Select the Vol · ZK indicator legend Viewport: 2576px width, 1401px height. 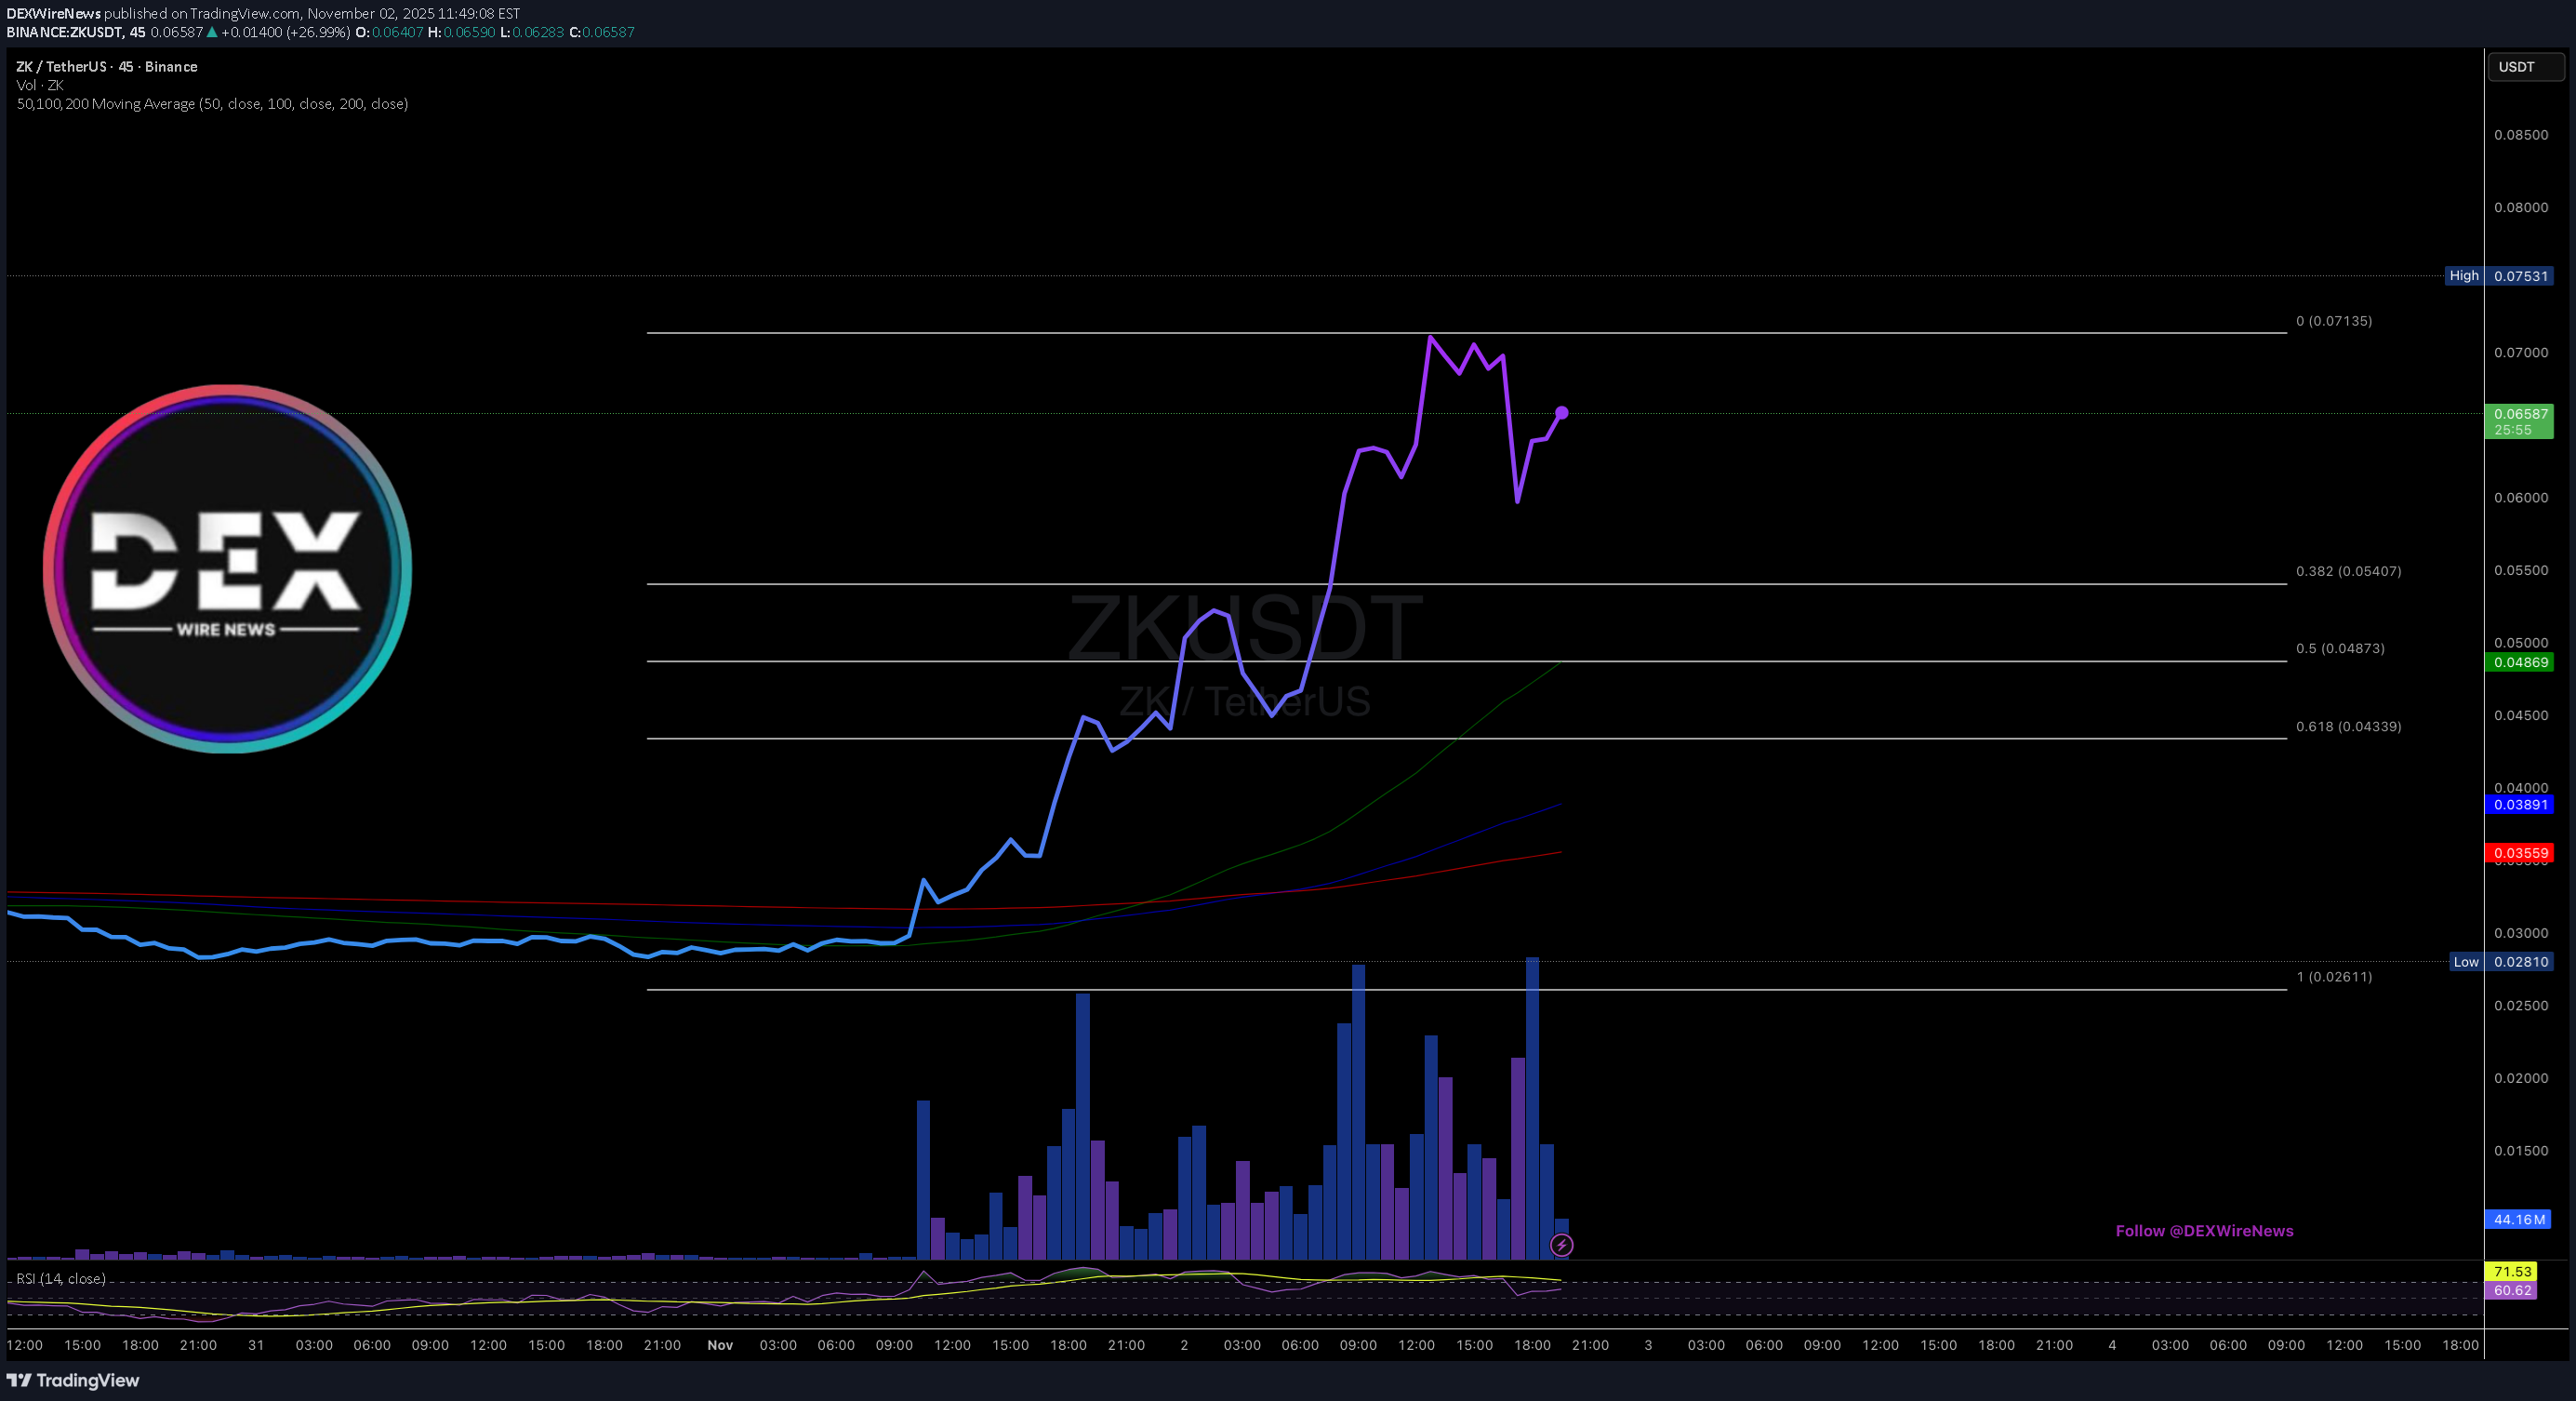tap(40, 85)
